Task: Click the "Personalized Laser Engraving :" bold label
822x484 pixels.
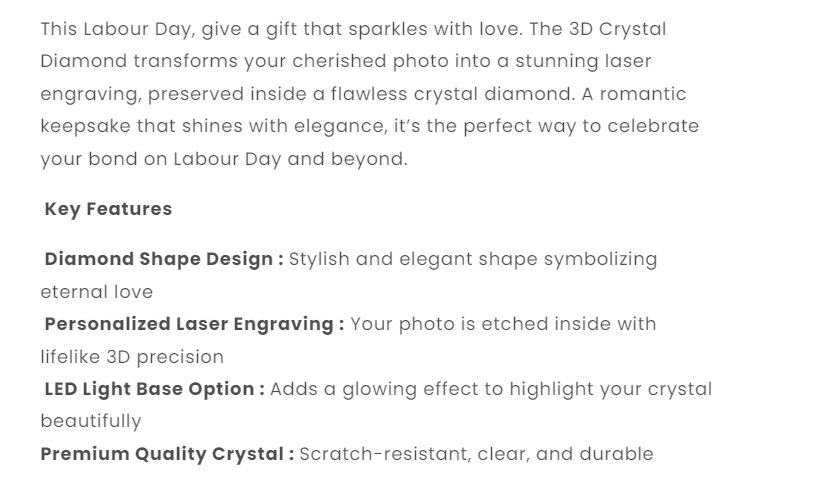Action: click(x=194, y=324)
